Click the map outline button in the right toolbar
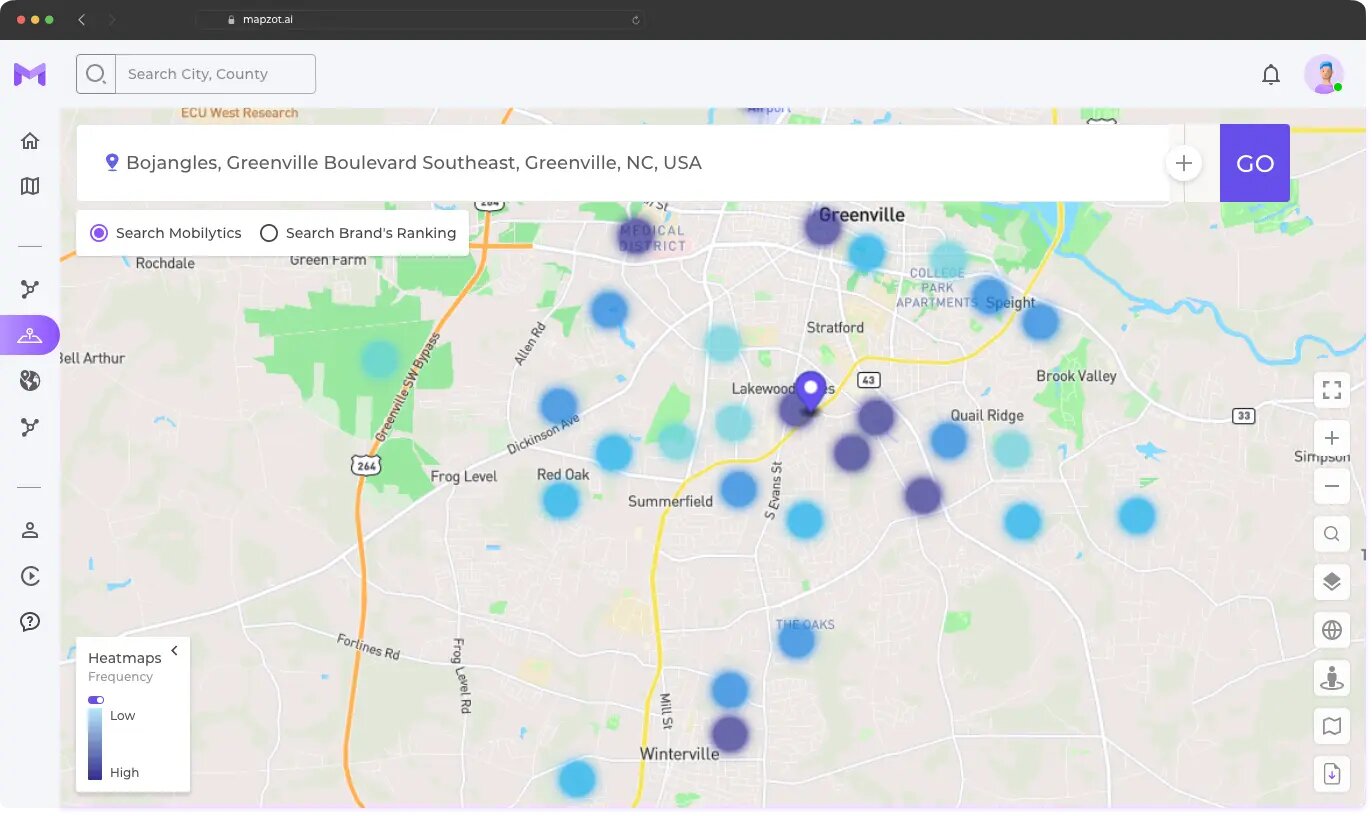This screenshot has height=816, width=1372. 1332,726
